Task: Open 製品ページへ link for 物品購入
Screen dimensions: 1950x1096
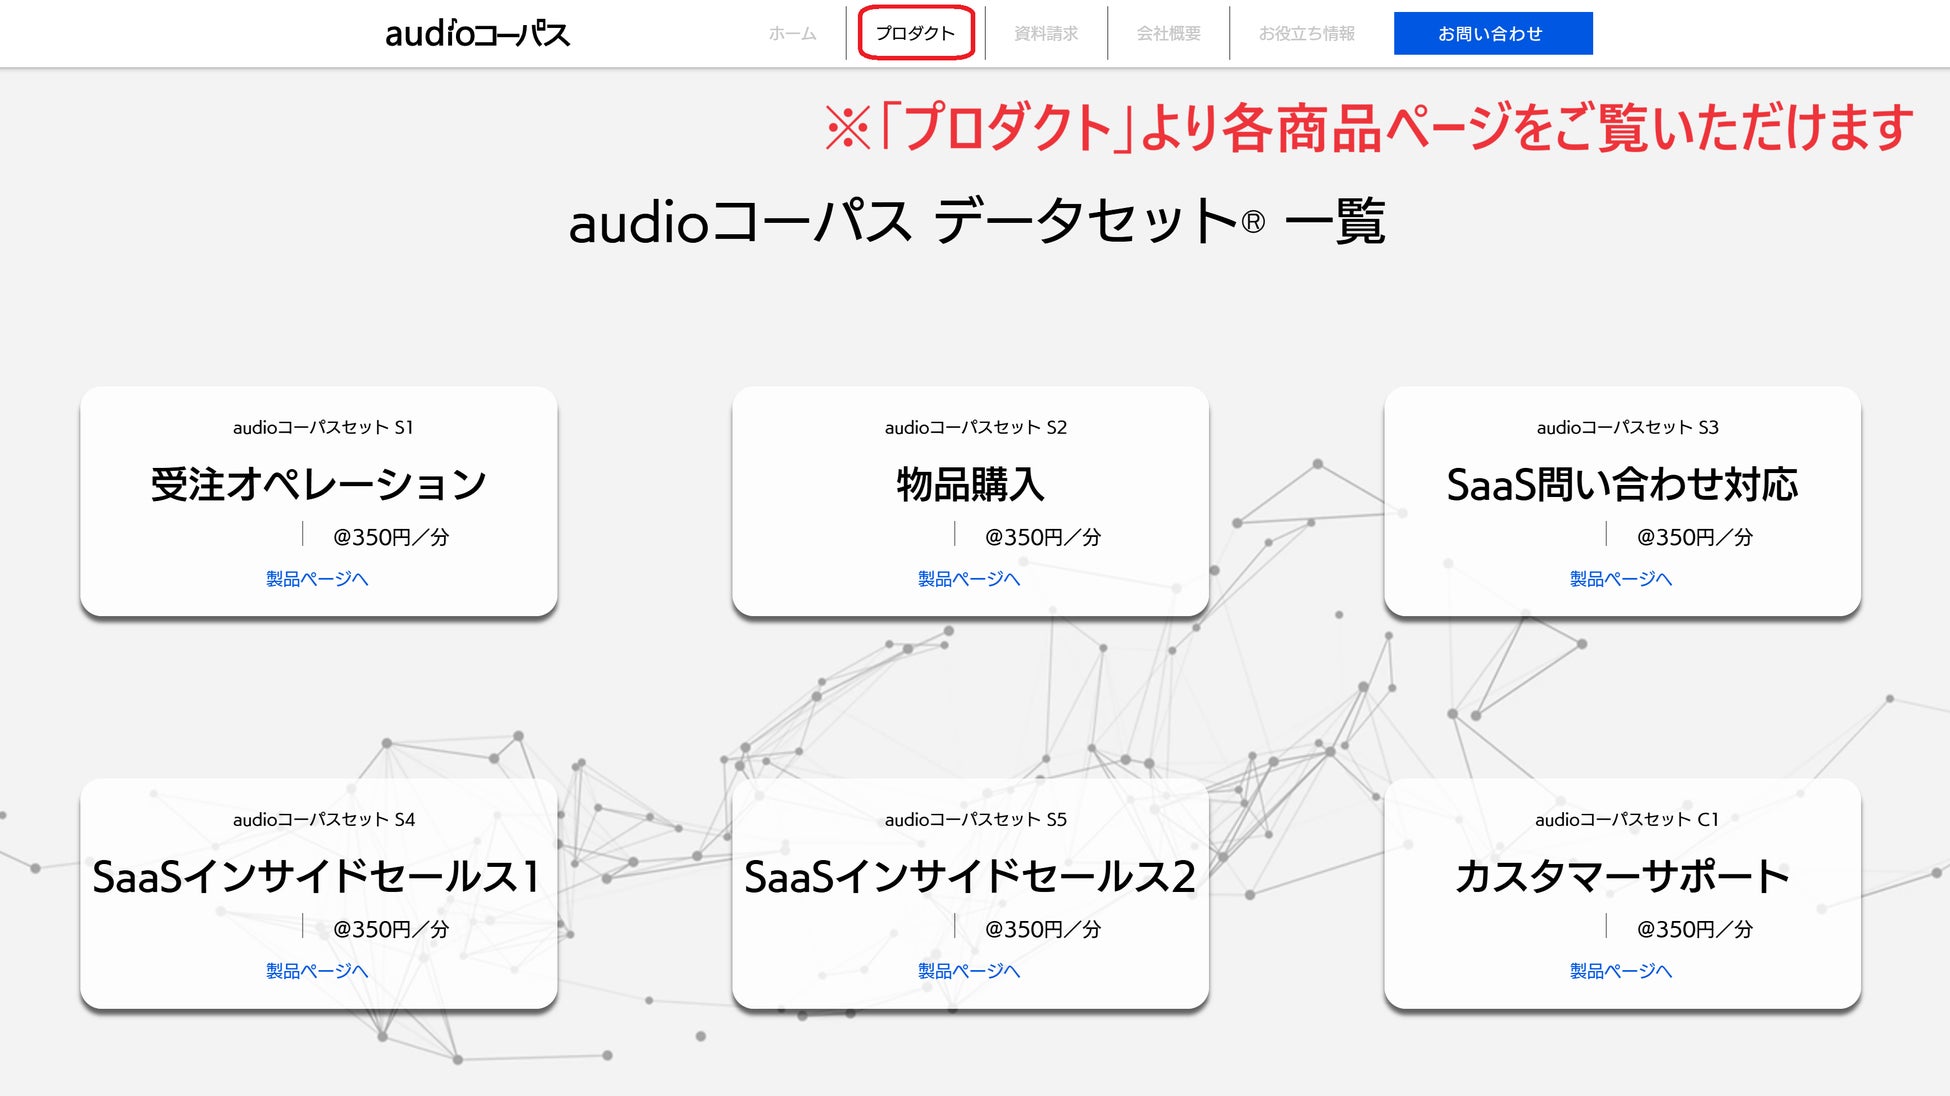Action: click(x=969, y=579)
